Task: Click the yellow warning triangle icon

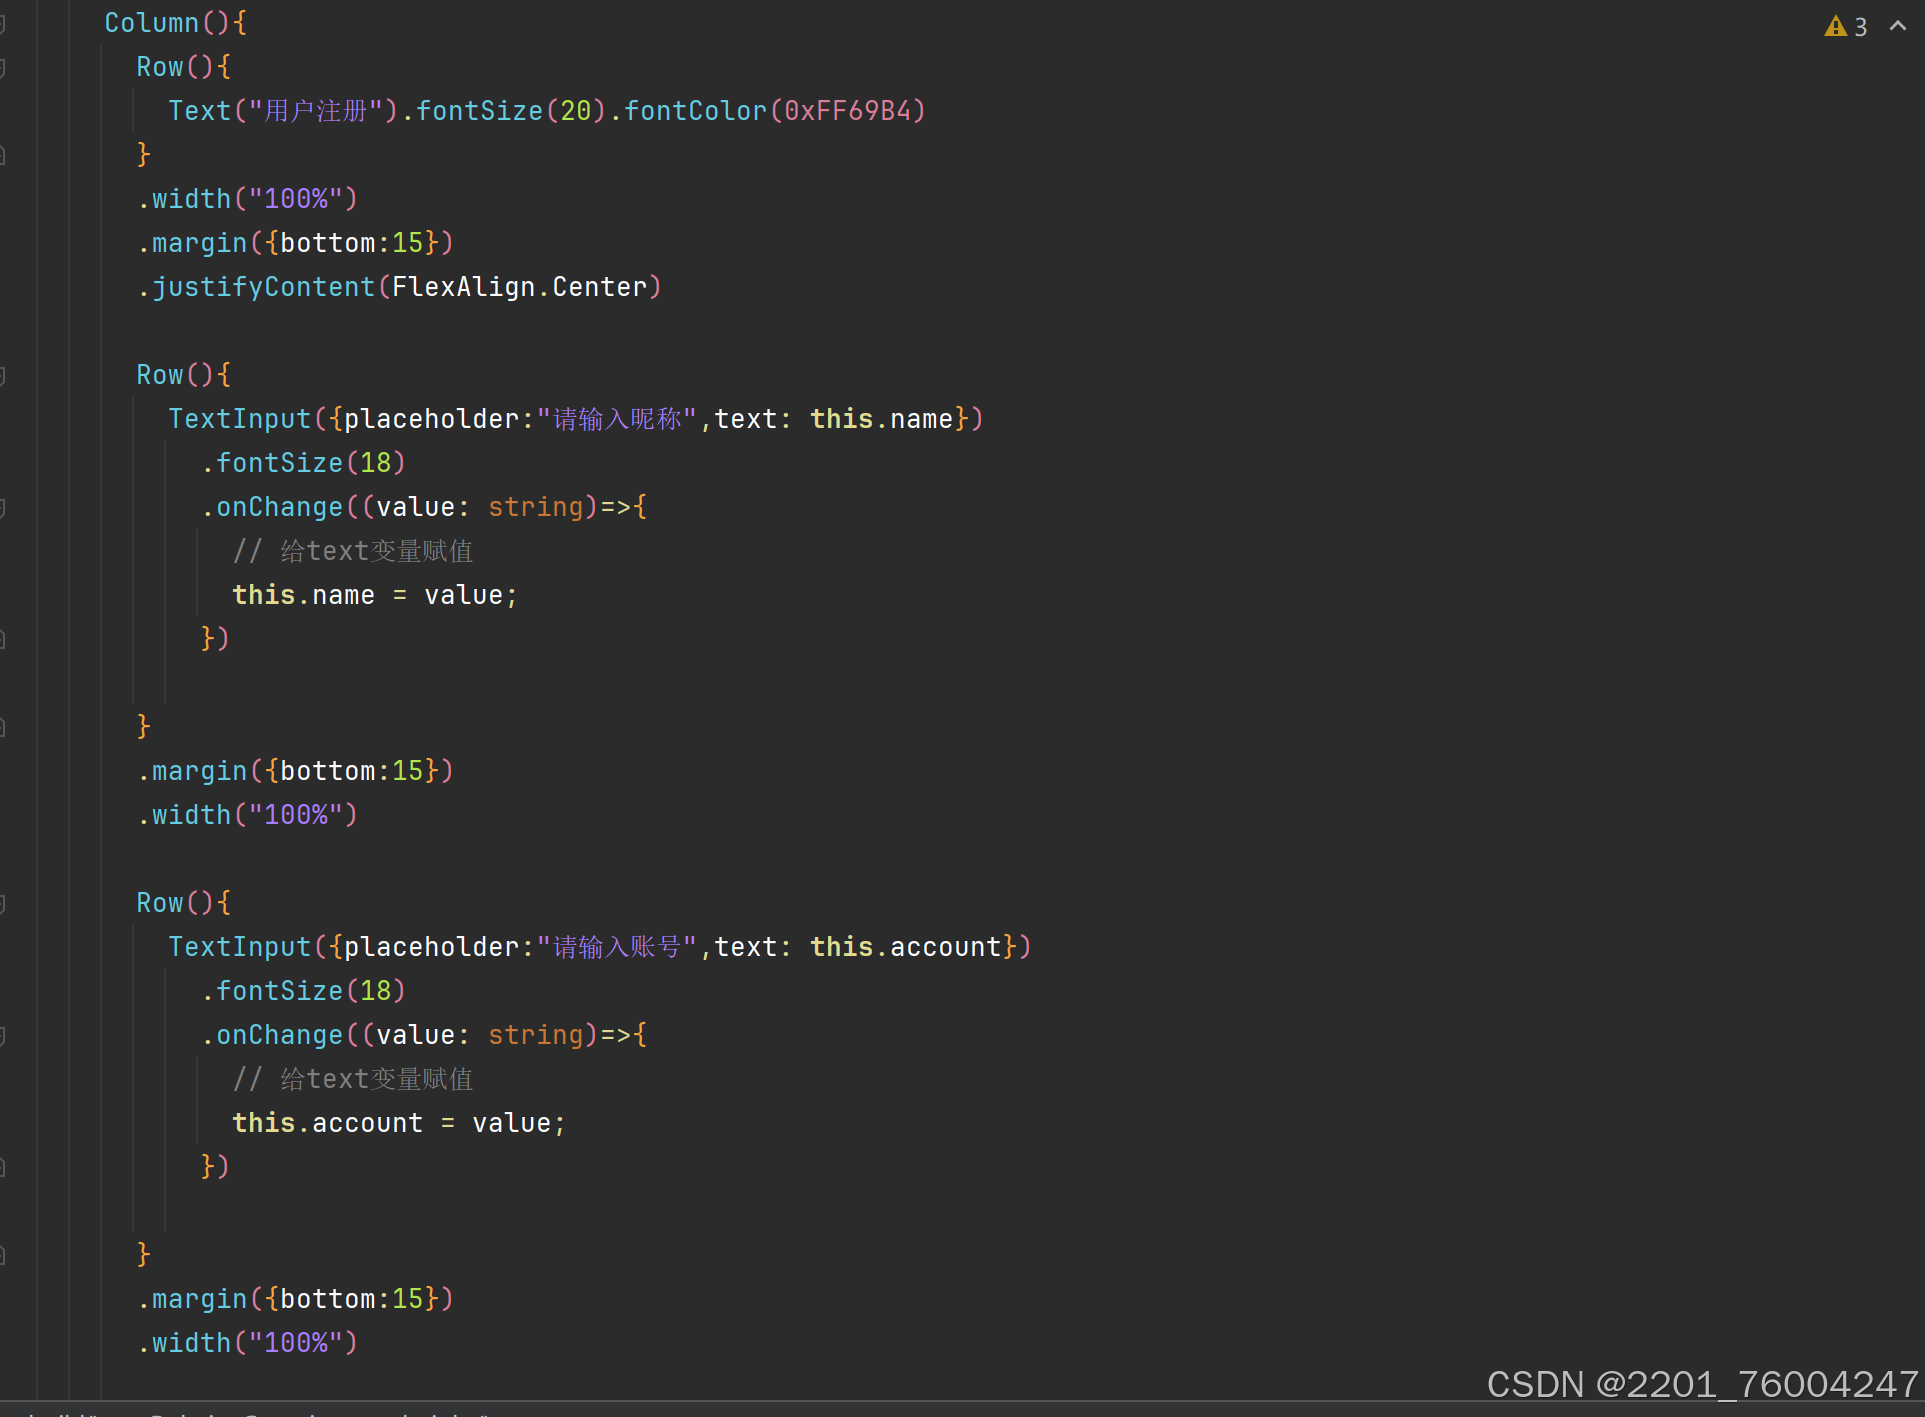Action: [x=1835, y=26]
